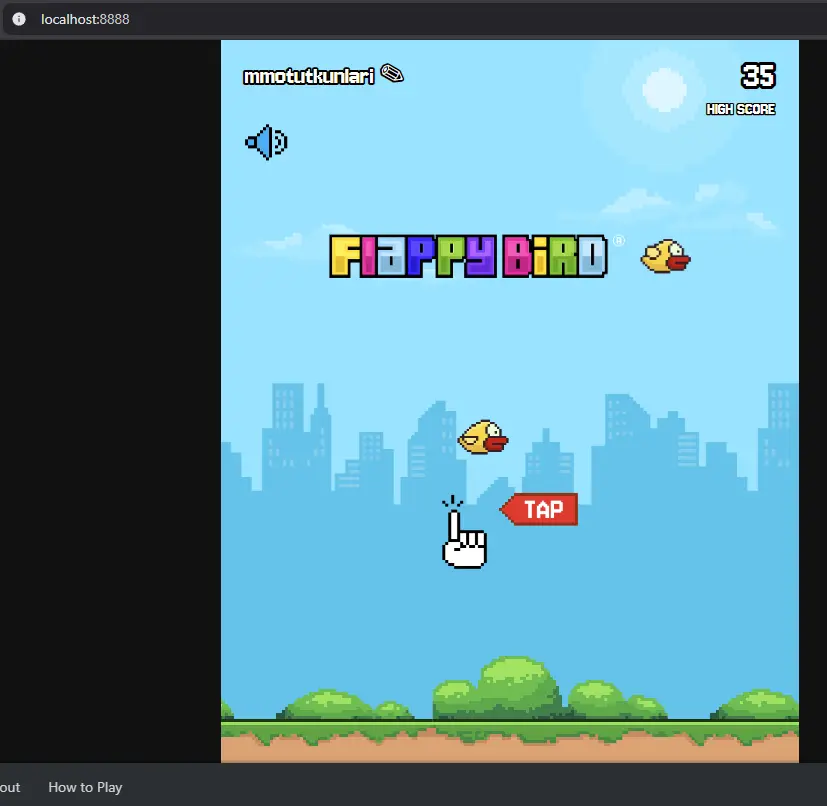
Task: Click the red TAP sign
Action: (x=539, y=509)
